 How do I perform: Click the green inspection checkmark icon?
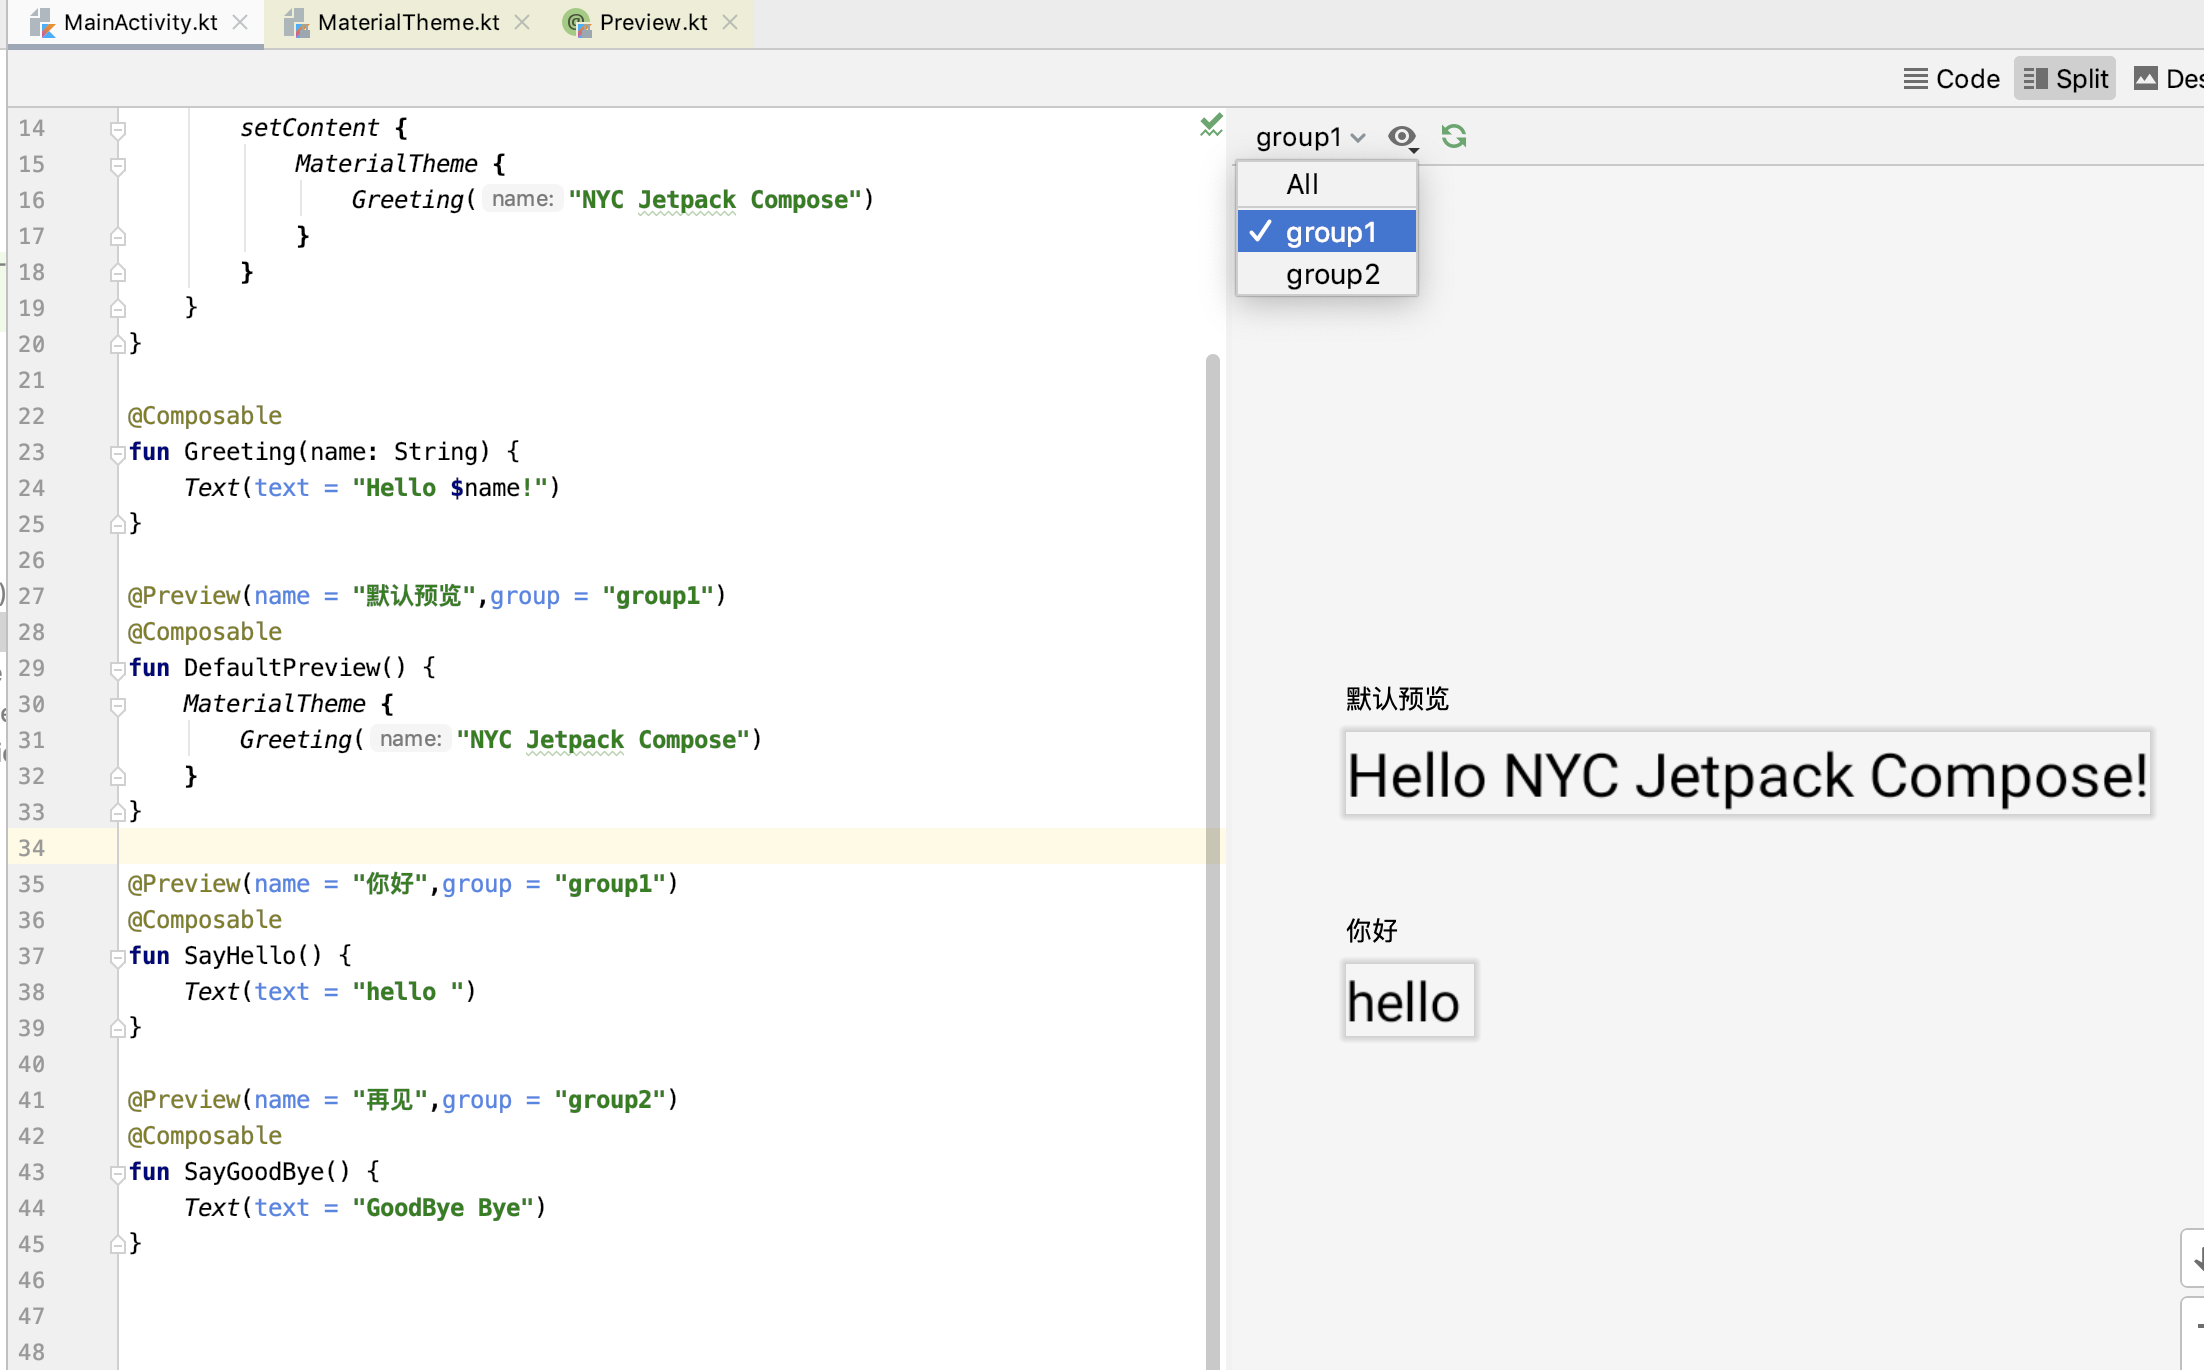click(x=1211, y=125)
